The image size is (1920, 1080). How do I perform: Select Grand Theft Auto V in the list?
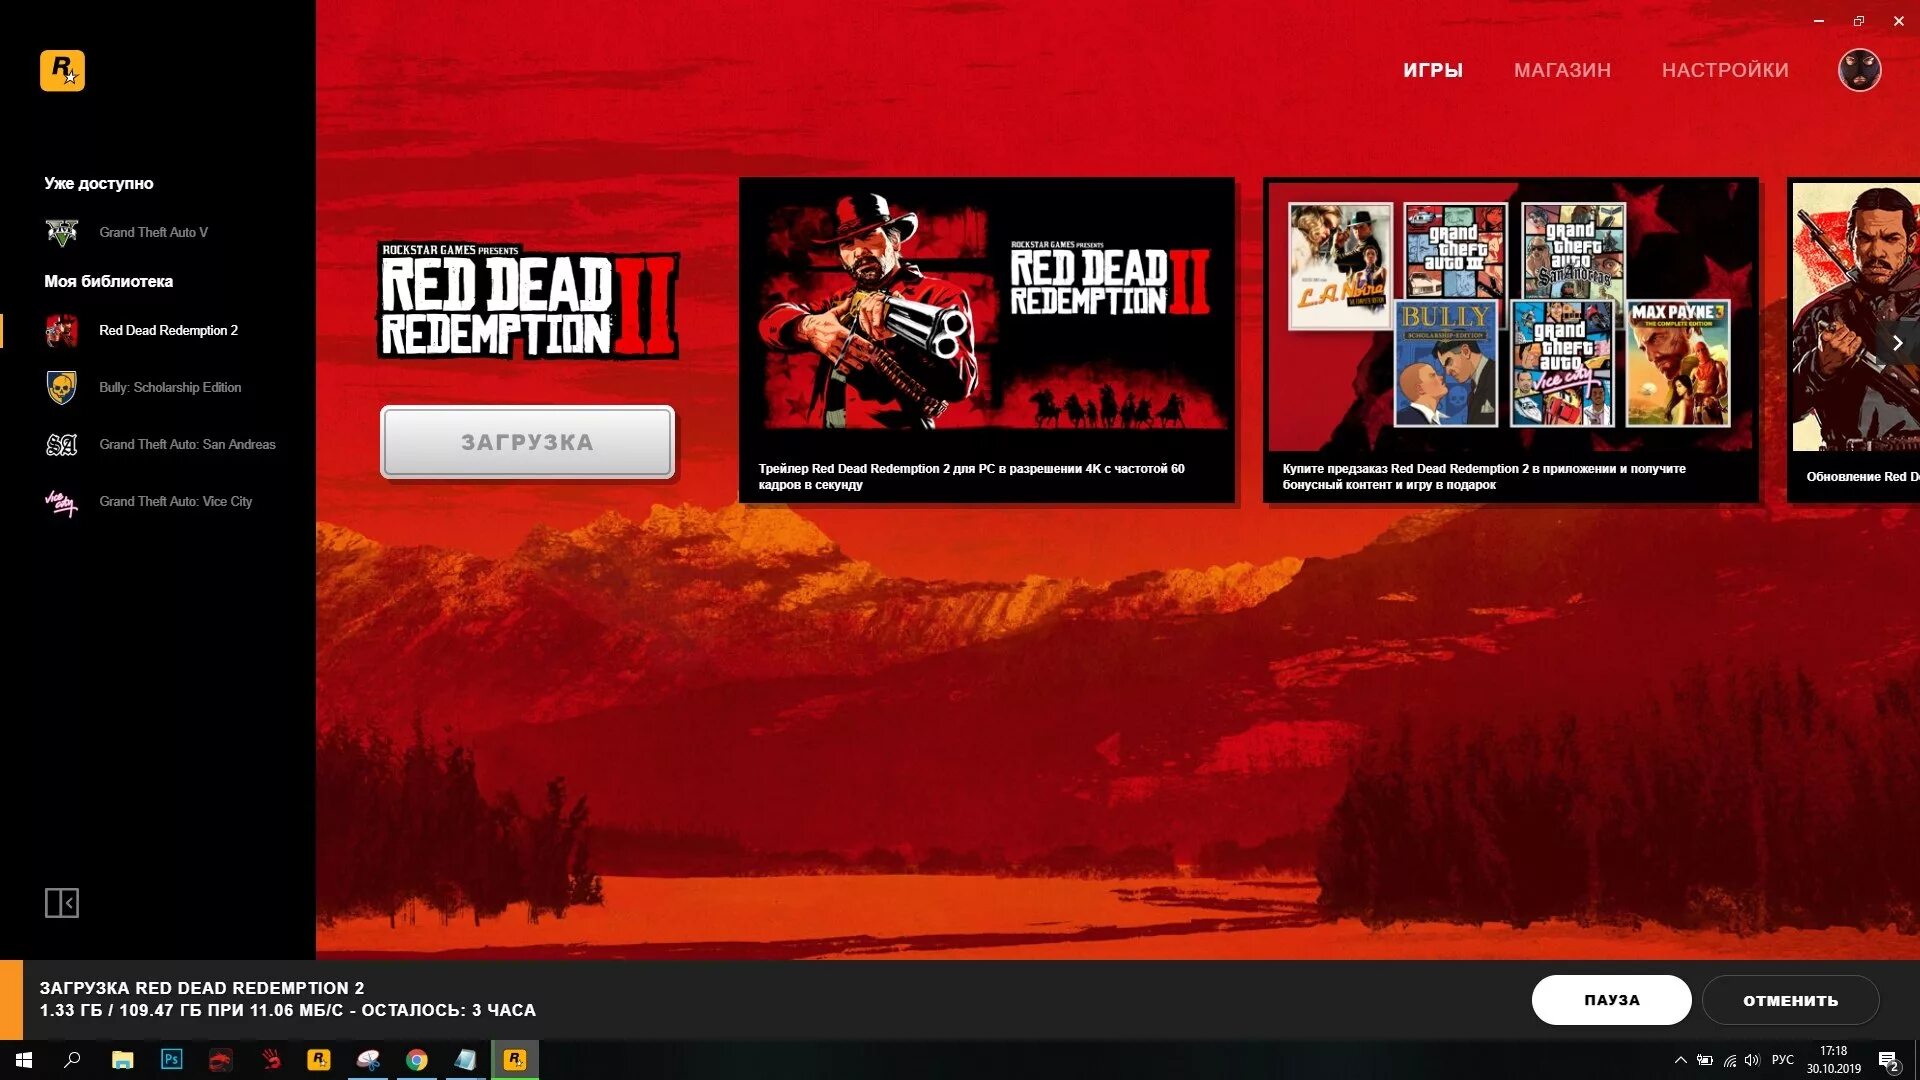tap(154, 232)
